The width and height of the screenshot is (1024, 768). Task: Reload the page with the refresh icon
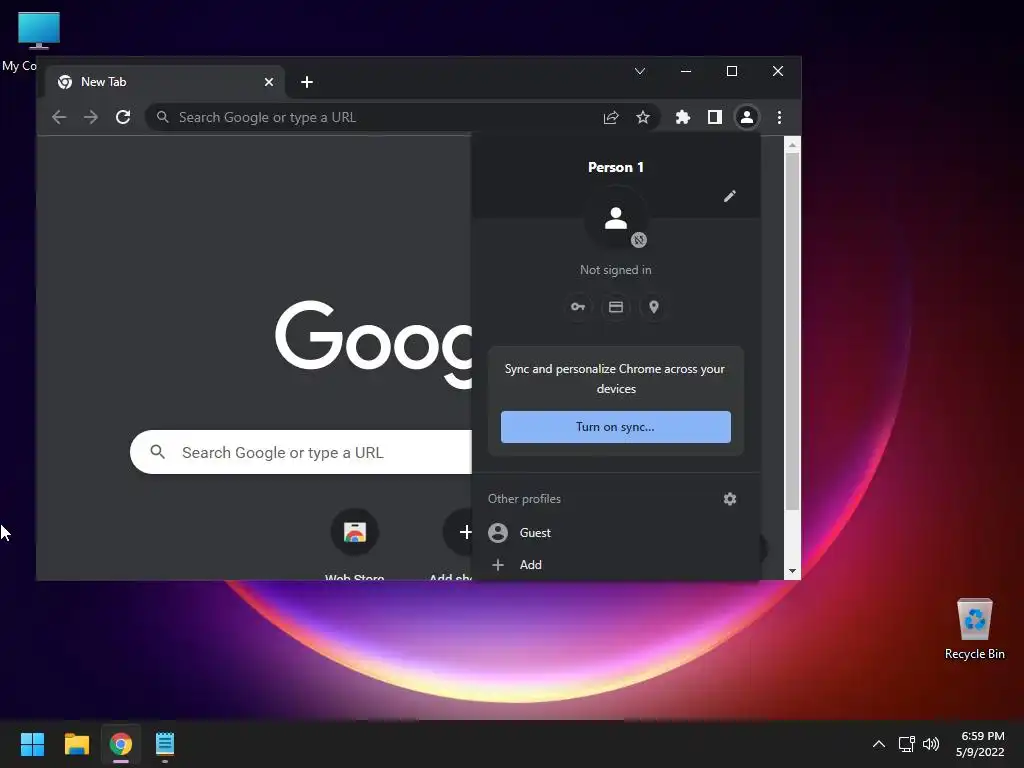(123, 117)
